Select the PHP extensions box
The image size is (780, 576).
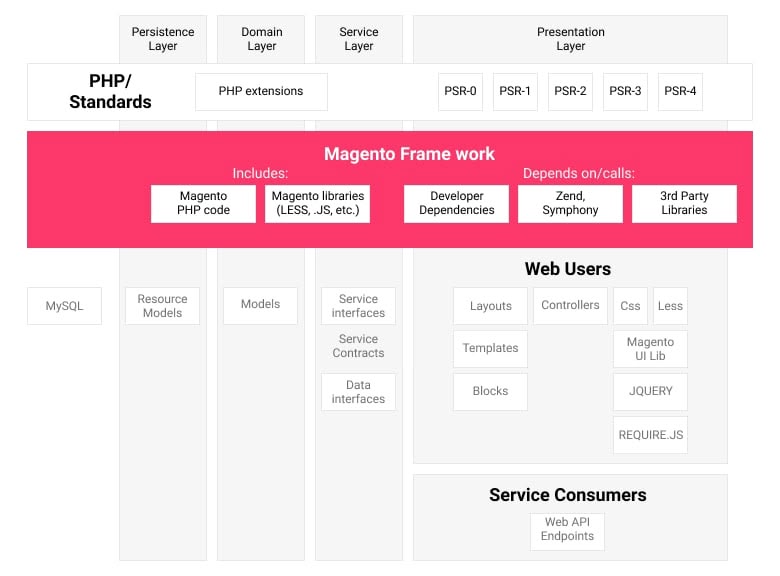click(261, 92)
